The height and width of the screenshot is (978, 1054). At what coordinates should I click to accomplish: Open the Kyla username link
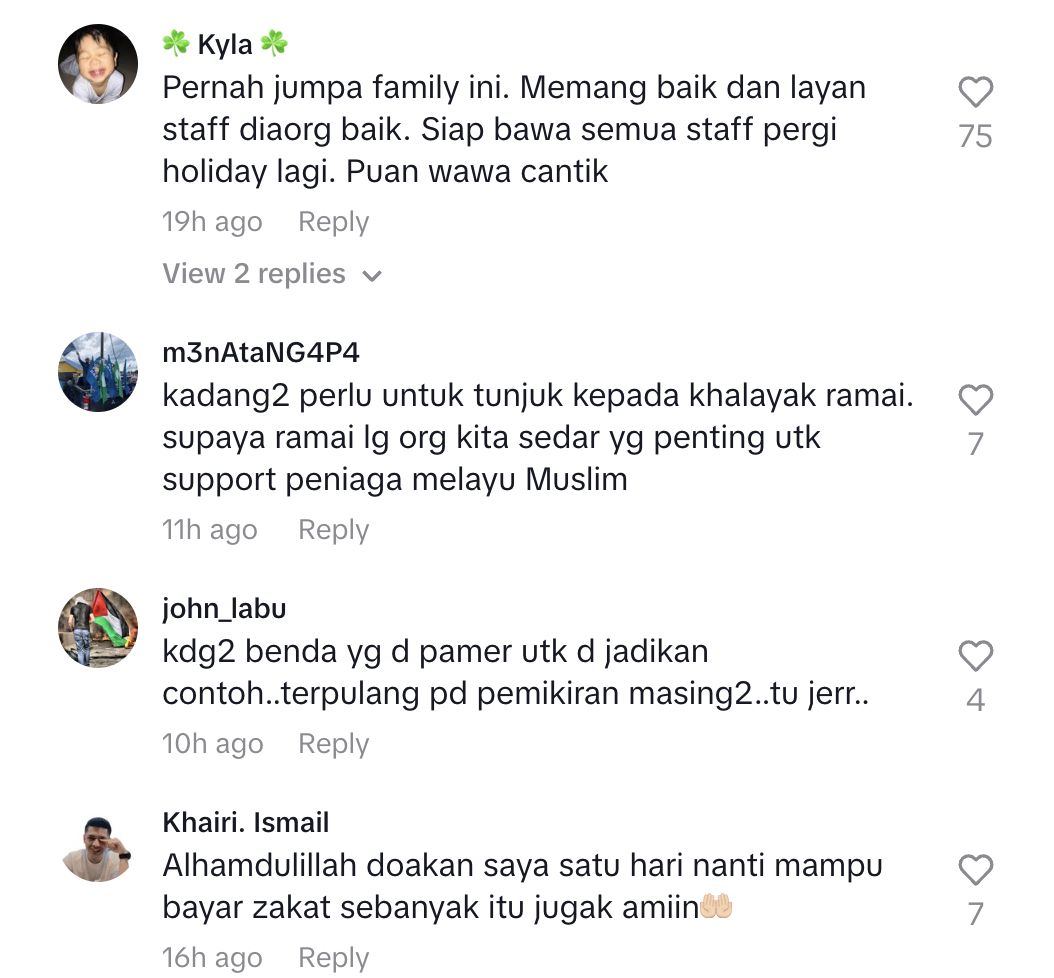tap(225, 44)
